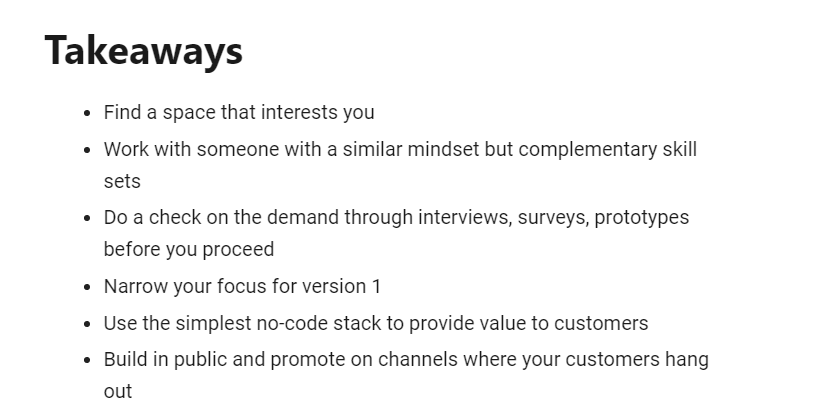Click the bullet dot beside "Build in public"
The image size is (825, 420).
click(x=87, y=360)
